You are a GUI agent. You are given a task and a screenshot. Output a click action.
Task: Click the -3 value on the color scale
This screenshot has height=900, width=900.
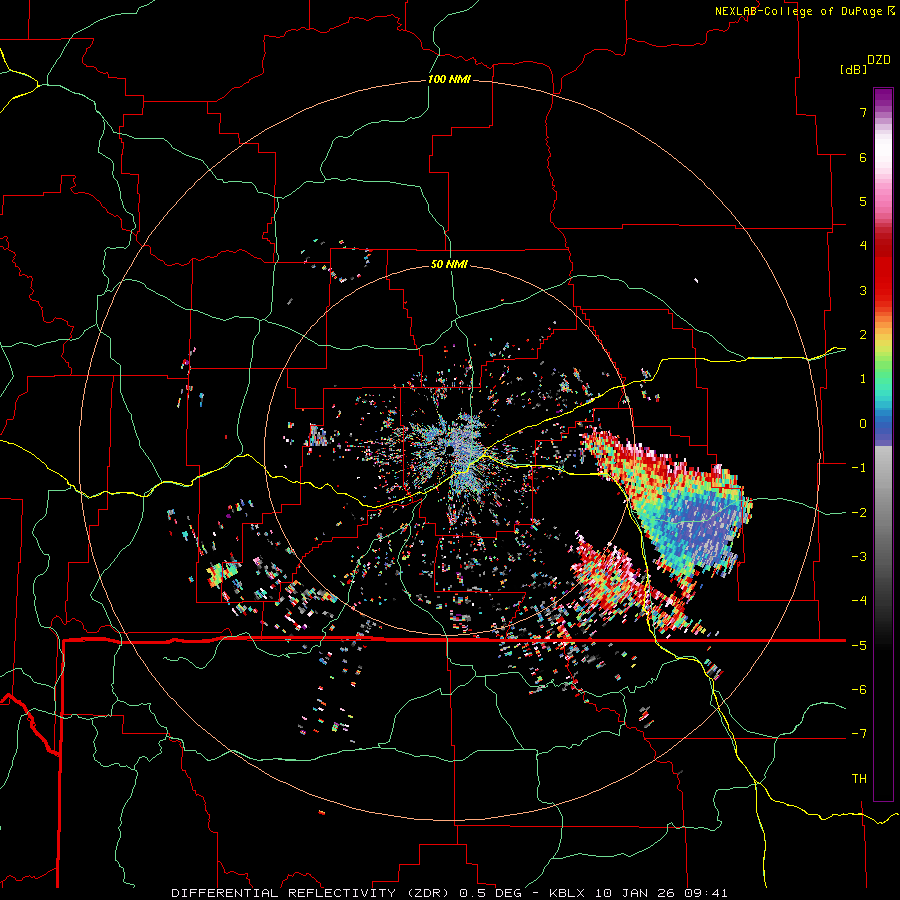[859, 557]
